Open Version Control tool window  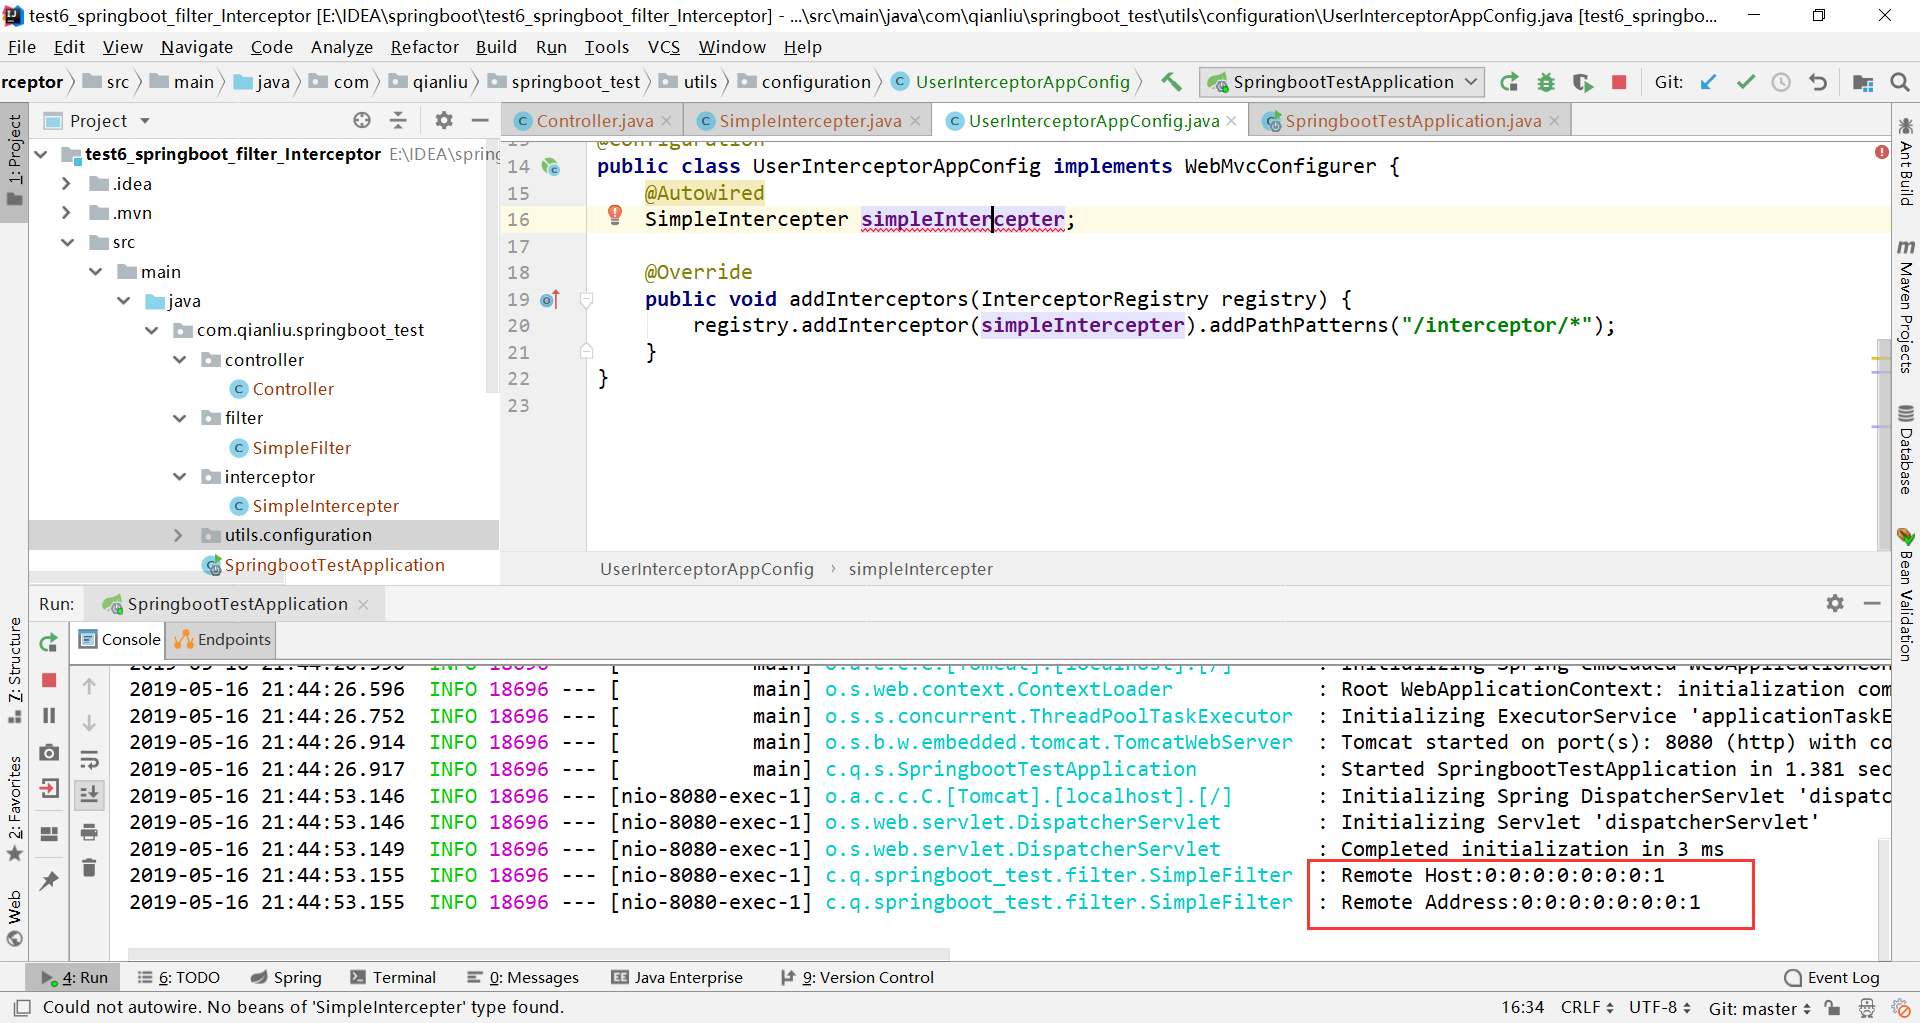click(x=857, y=977)
